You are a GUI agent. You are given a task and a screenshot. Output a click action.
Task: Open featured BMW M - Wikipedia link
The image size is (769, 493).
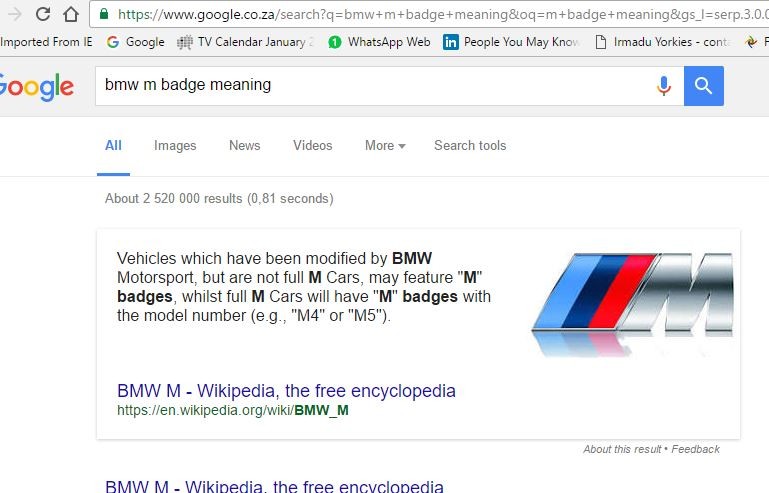point(286,391)
